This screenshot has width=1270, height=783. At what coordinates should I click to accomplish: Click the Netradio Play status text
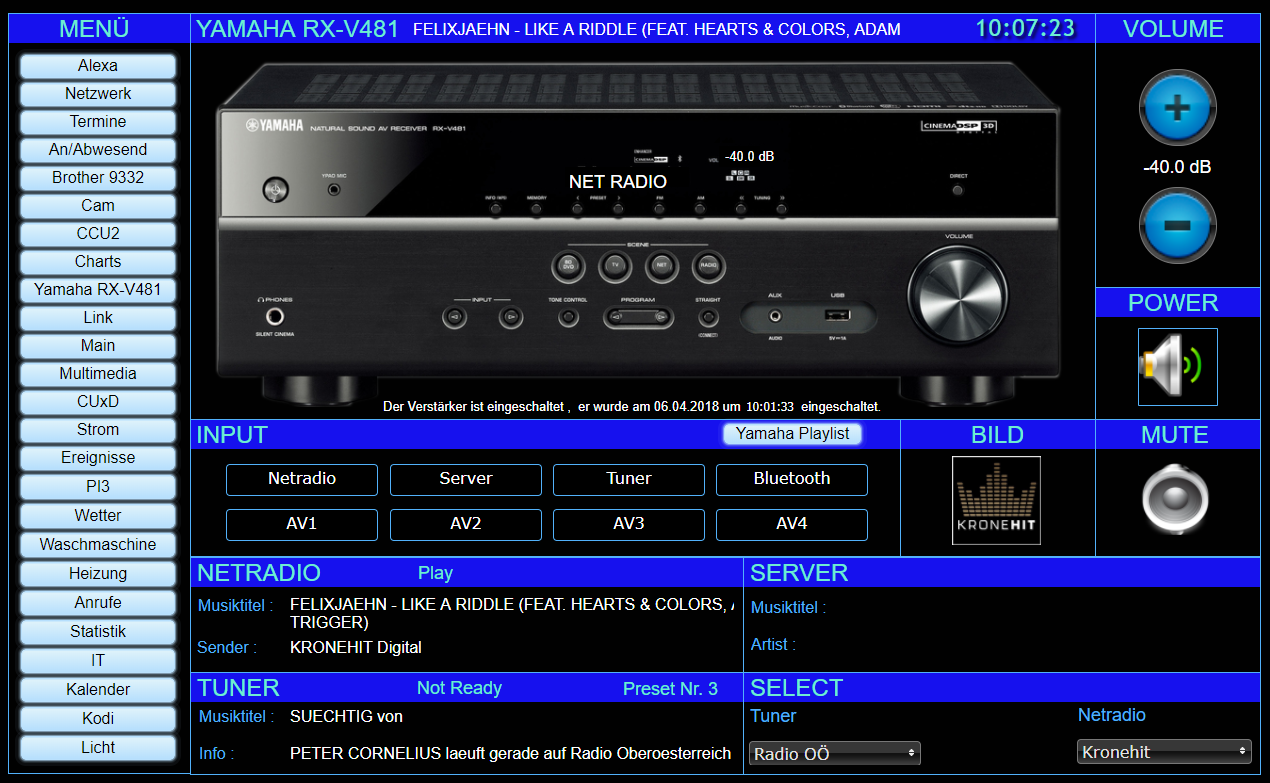(x=435, y=574)
